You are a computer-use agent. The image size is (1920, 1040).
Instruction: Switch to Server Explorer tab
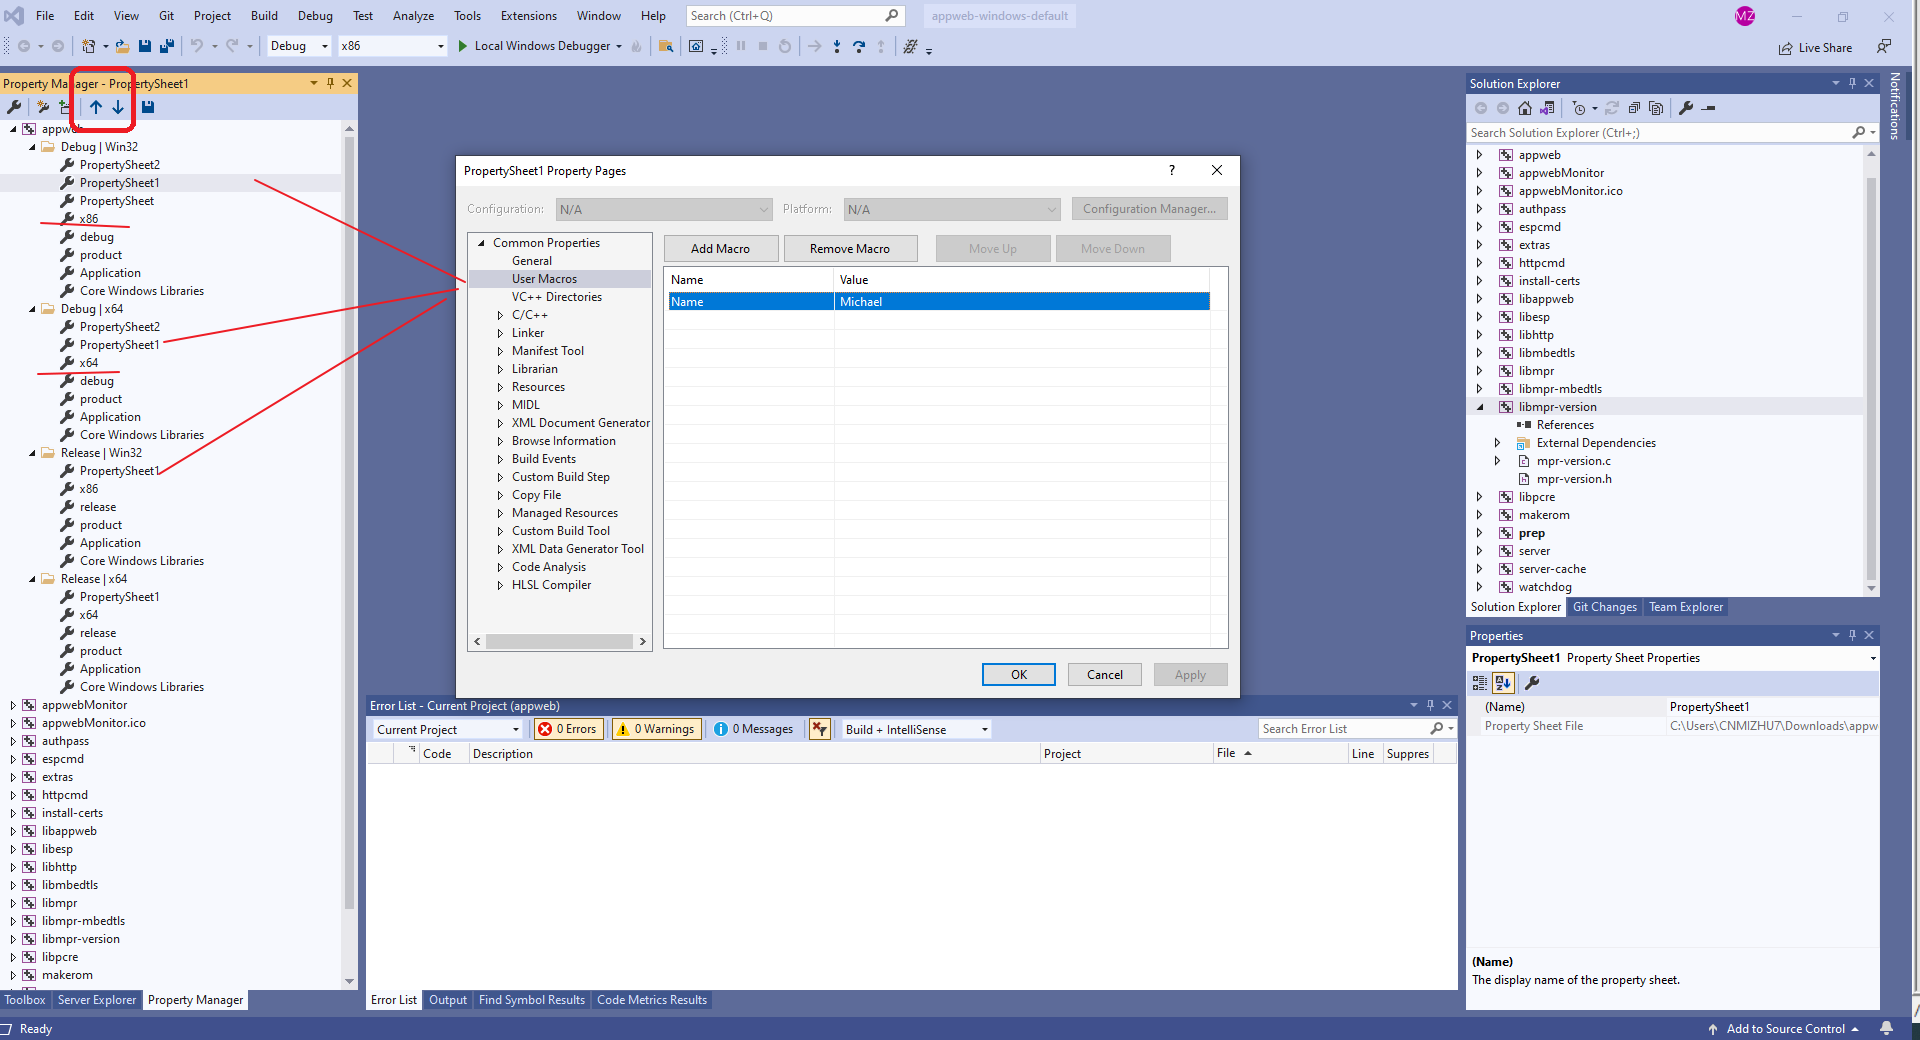click(96, 1000)
